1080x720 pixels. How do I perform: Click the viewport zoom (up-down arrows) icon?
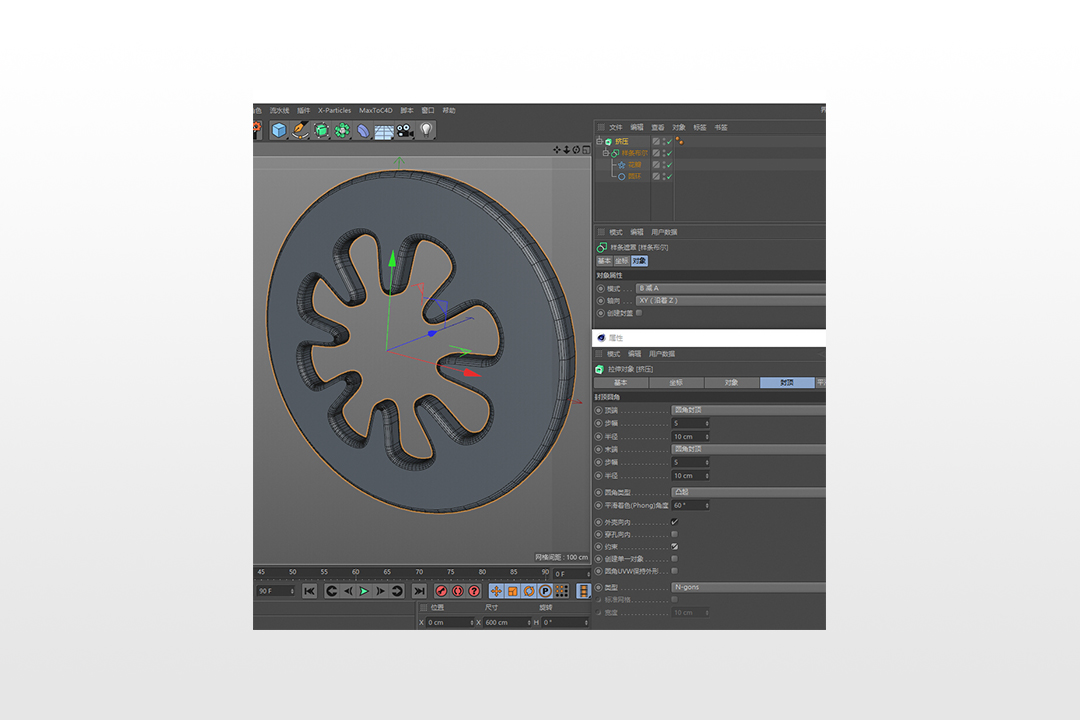click(566, 150)
